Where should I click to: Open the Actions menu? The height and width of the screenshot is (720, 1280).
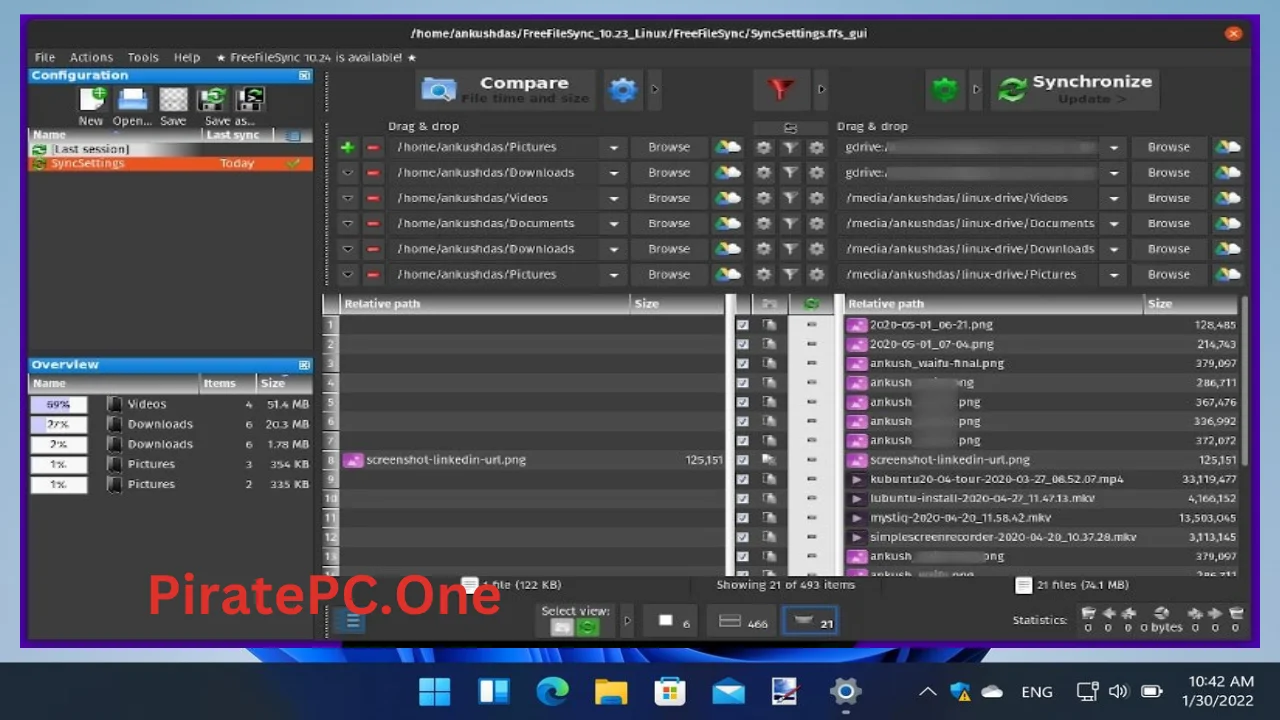click(91, 57)
